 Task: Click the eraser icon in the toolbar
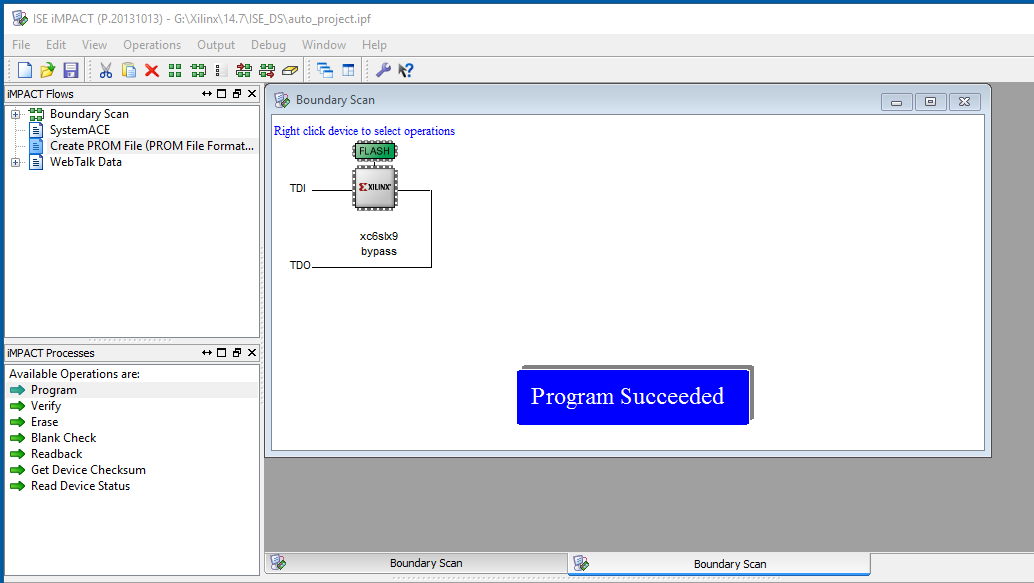[x=290, y=70]
